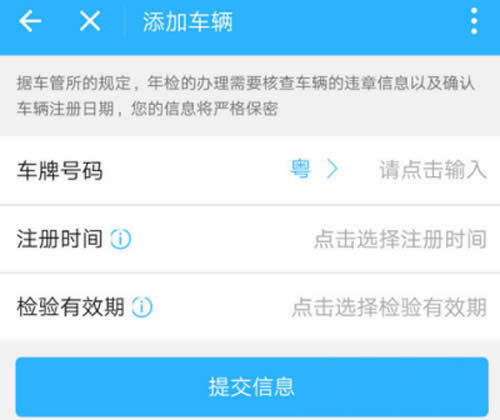
Task: Select 点击选择检验有效期 date picker
Action: pyautogui.click(x=389, y=307)
